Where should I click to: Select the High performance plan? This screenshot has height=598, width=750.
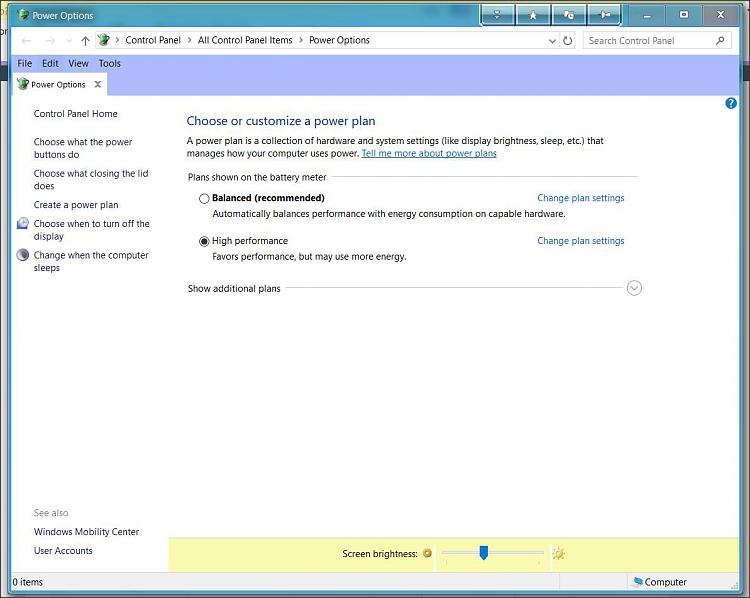click(x=204, y=241)
